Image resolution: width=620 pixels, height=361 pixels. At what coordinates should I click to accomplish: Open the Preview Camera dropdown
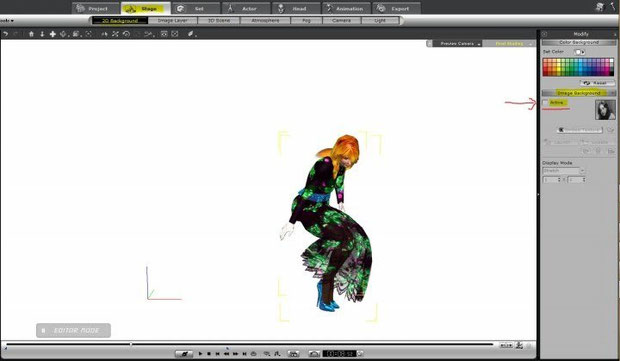tap(457, 43)
